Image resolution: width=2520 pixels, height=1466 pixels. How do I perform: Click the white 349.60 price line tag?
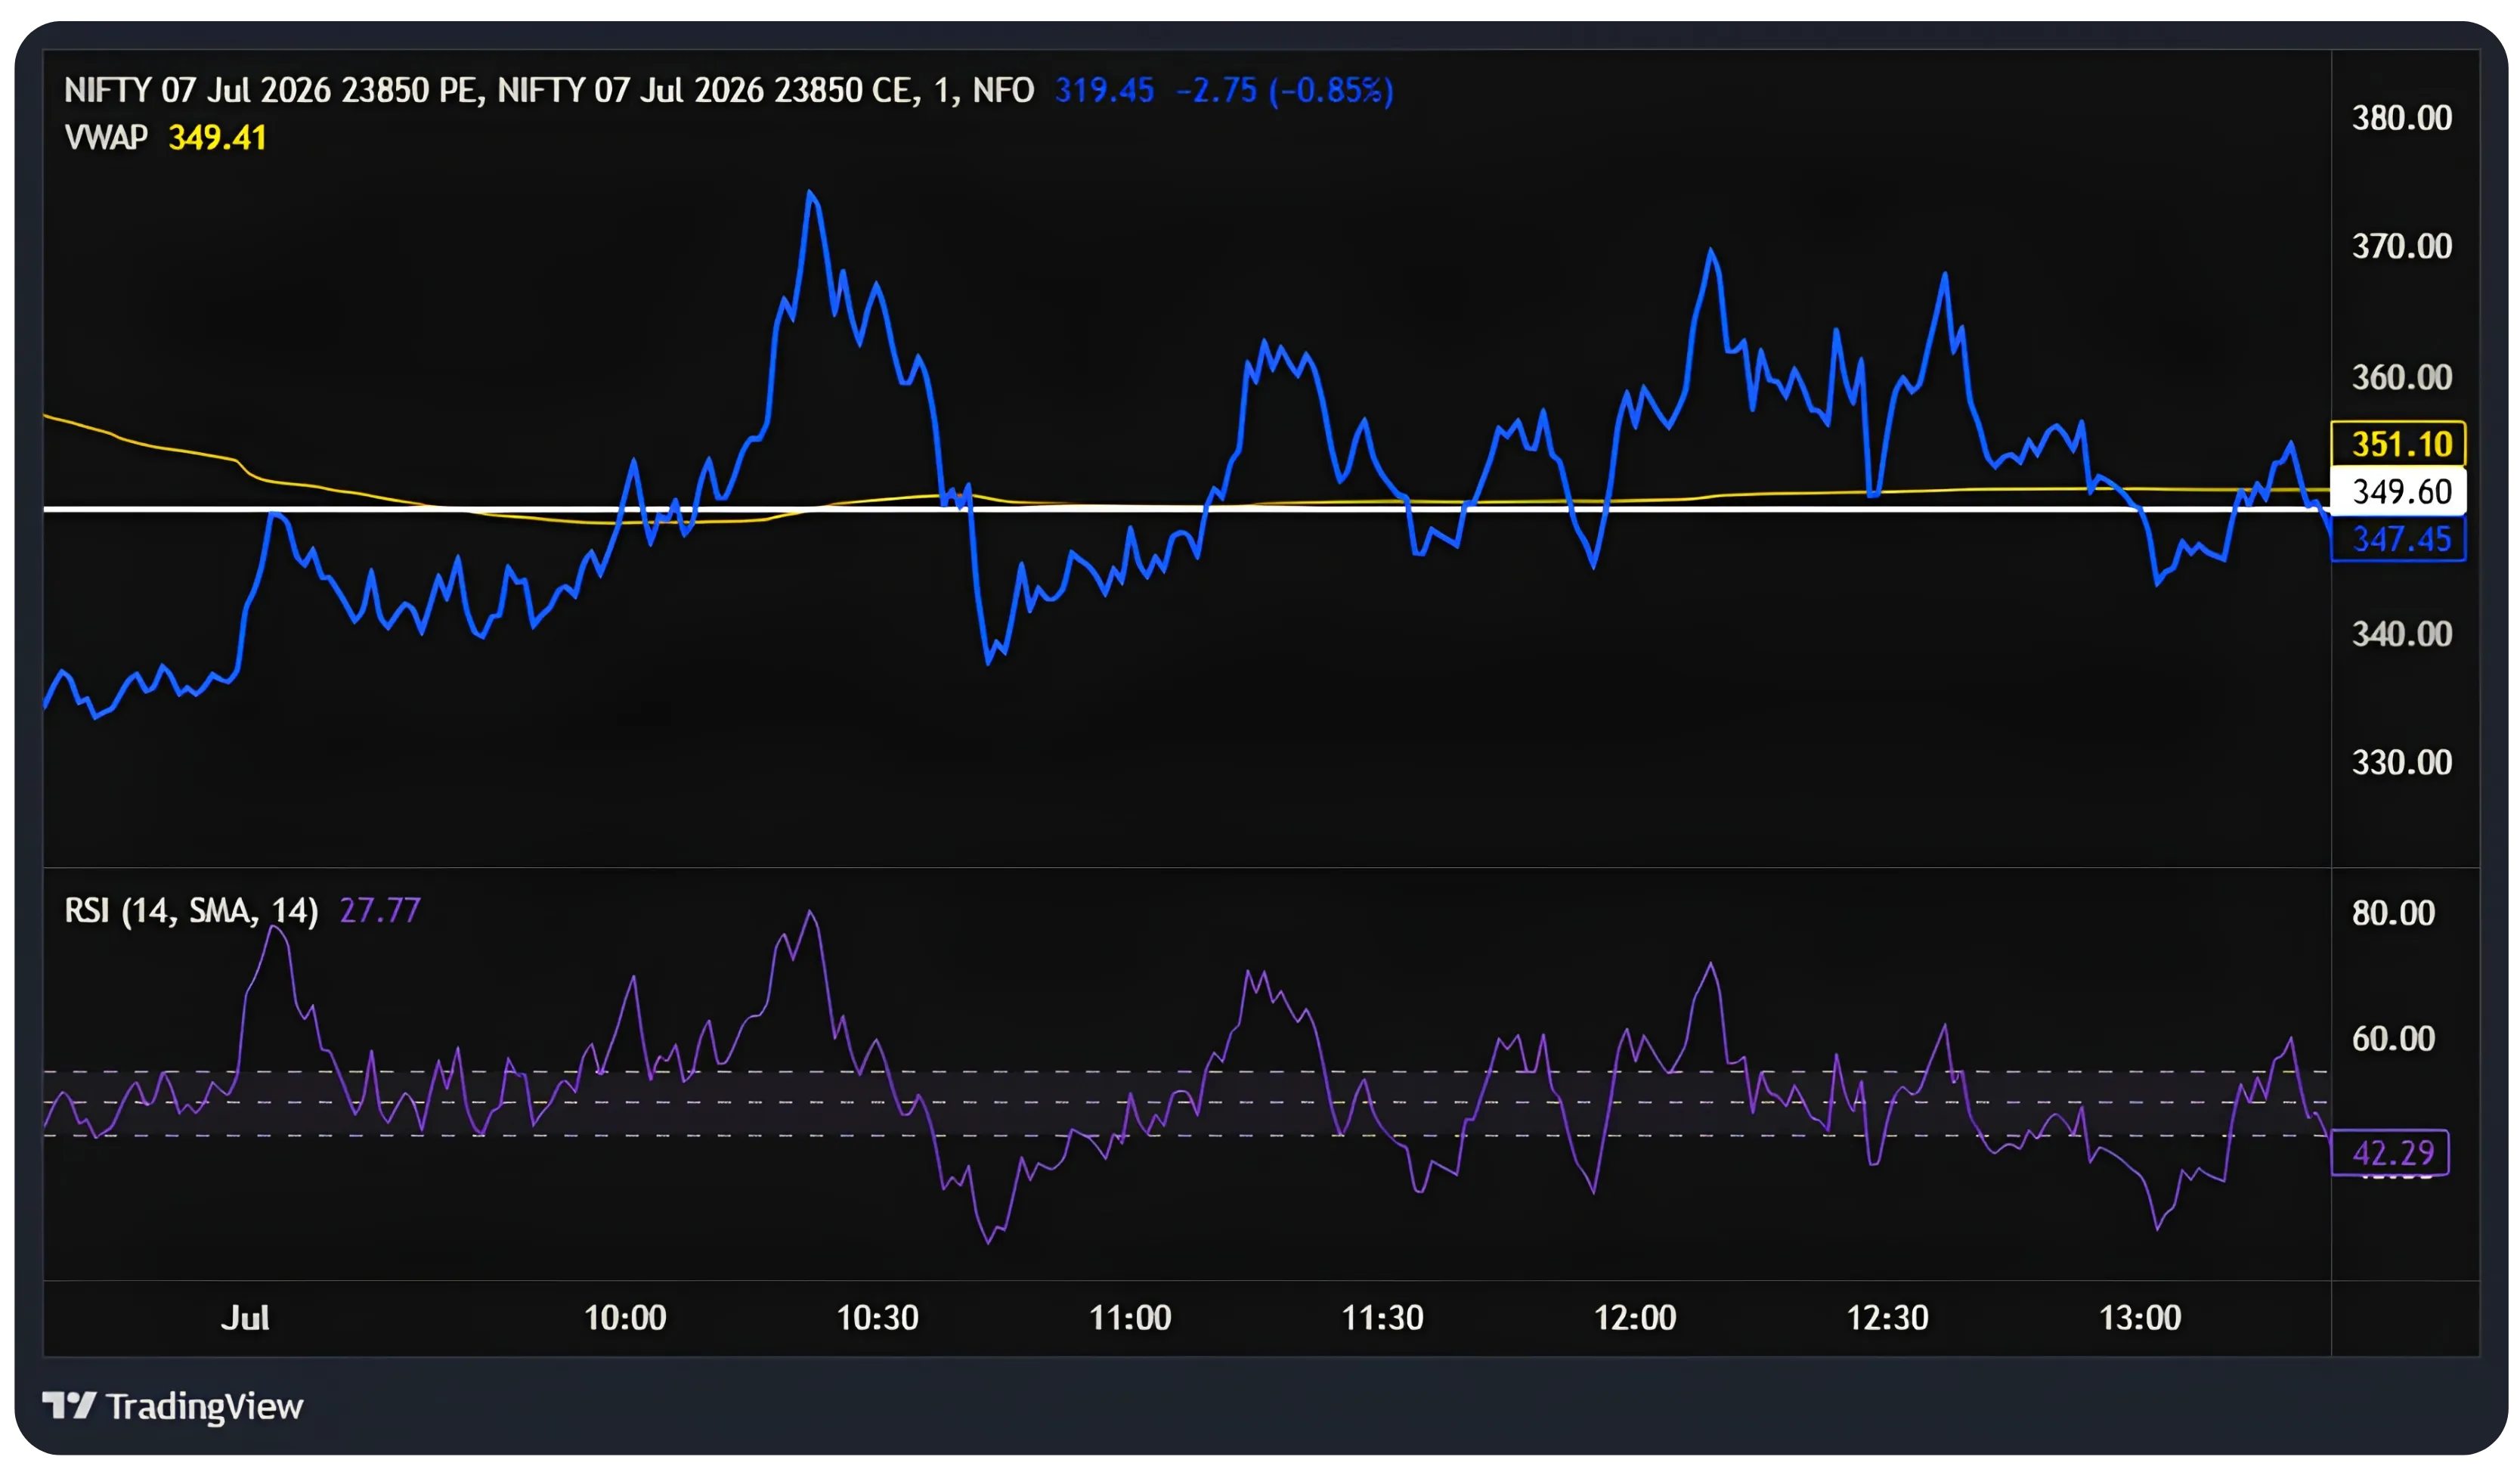tap(2398, 492)
